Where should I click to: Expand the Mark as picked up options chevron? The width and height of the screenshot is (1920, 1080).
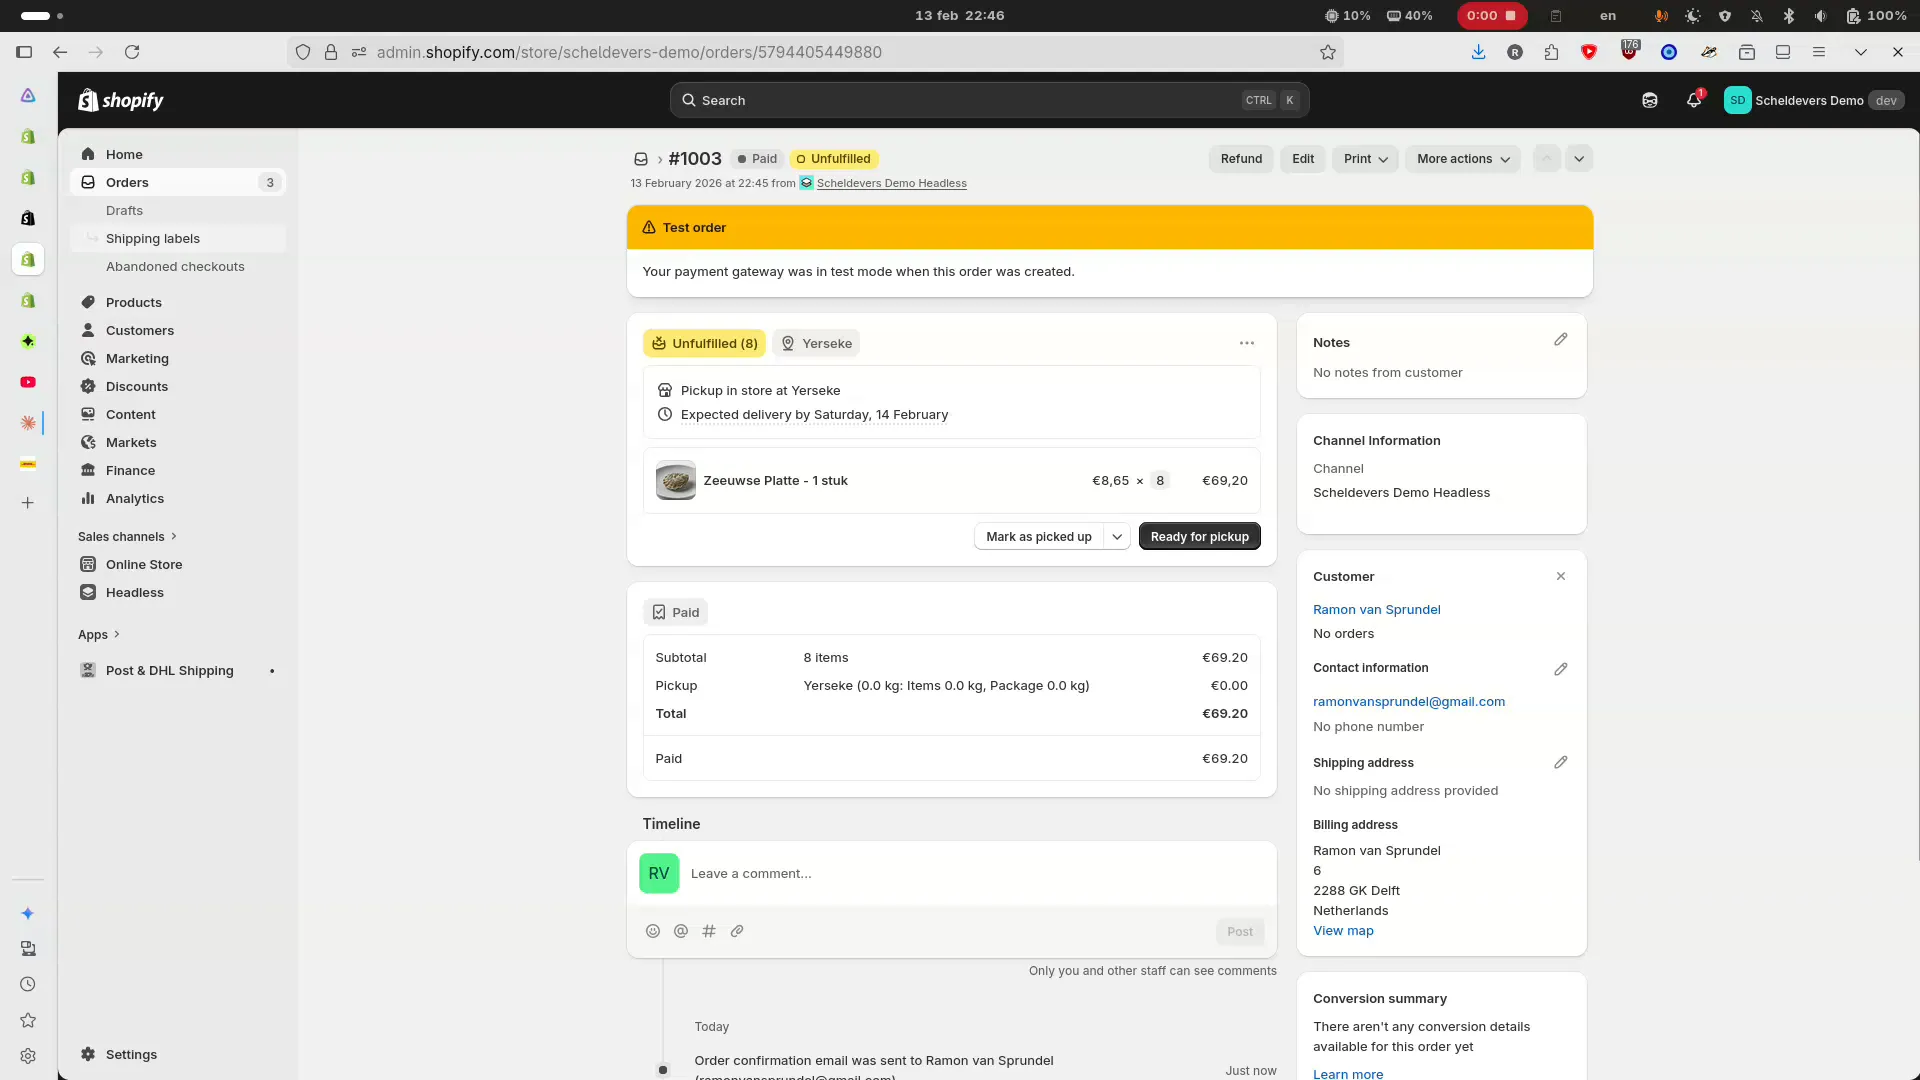[x=1117, y=537]
